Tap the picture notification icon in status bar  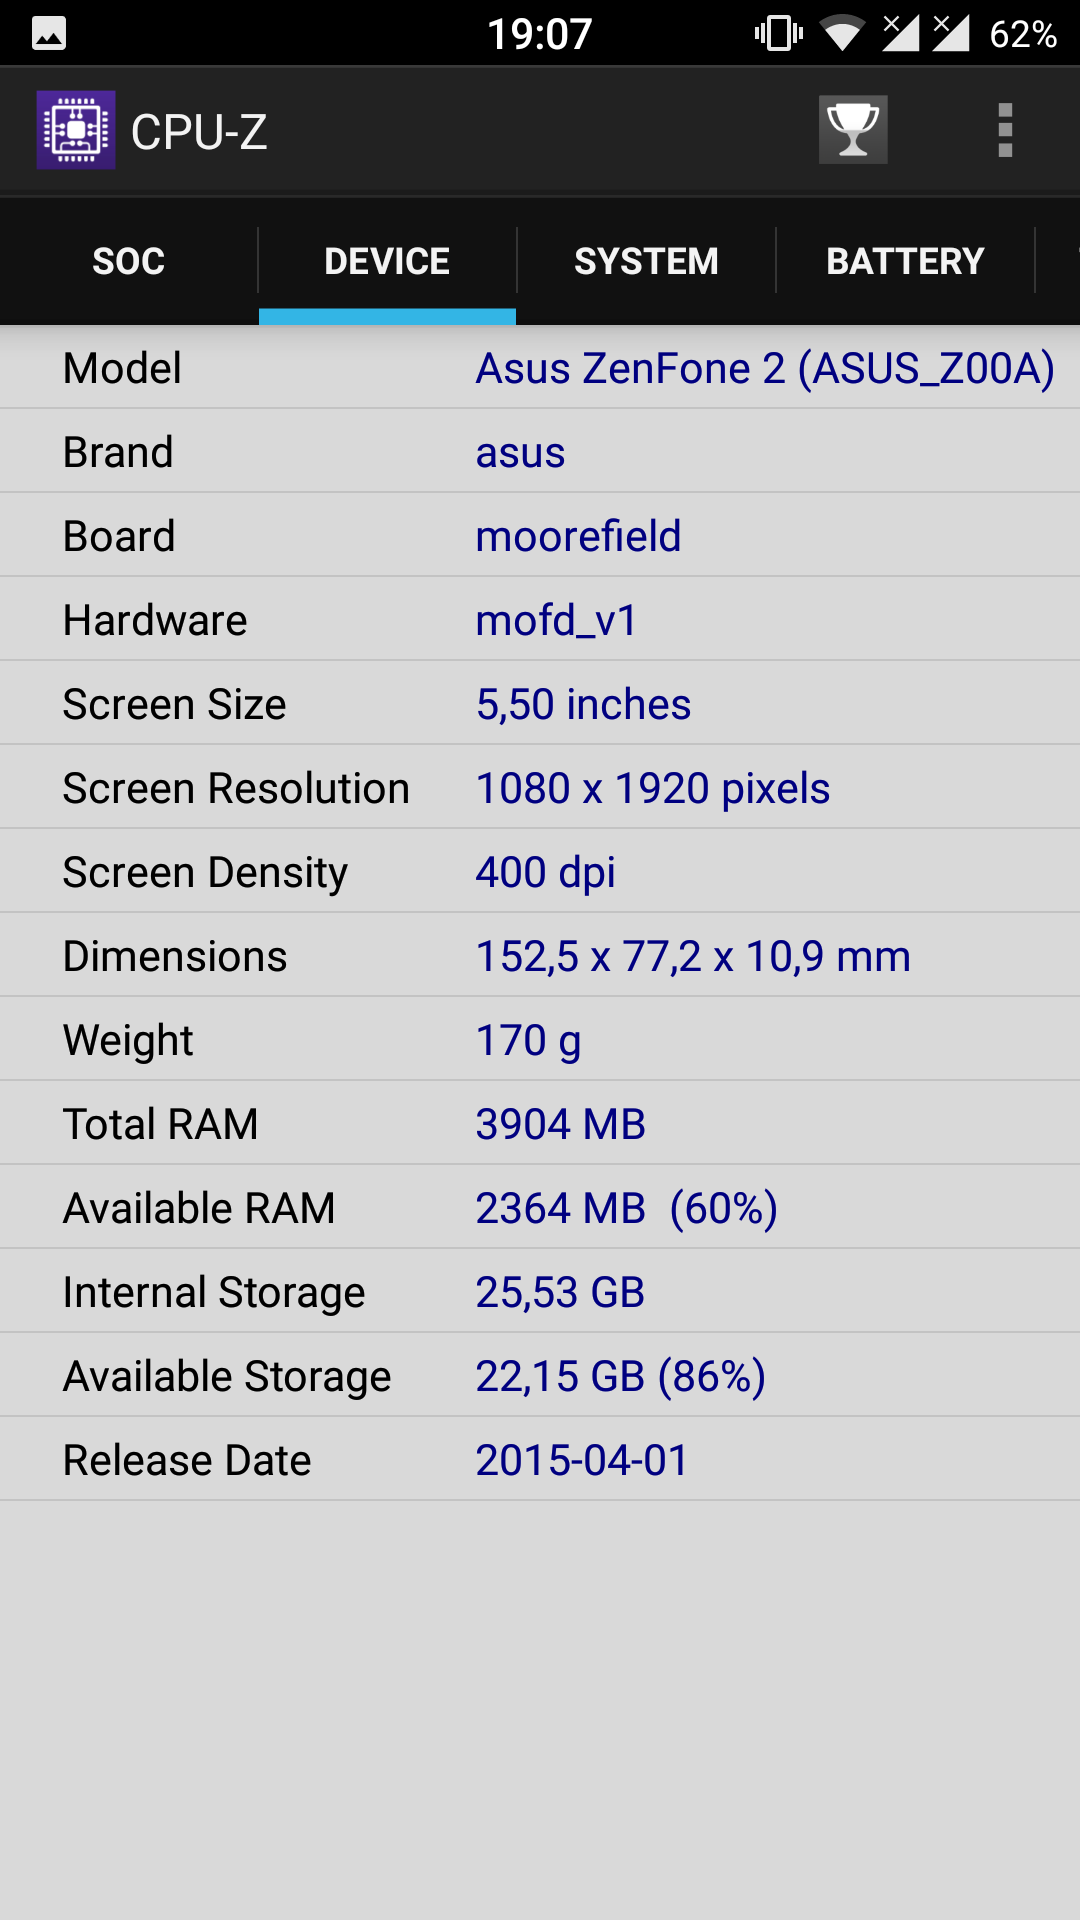(49, 34)
